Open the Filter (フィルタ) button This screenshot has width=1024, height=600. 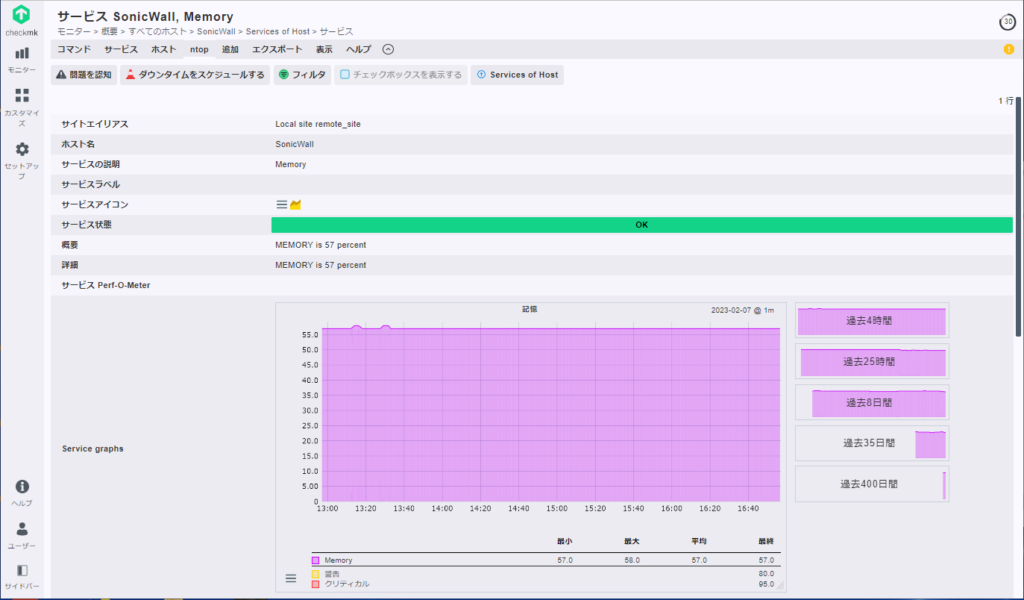[x=302, y=75]
